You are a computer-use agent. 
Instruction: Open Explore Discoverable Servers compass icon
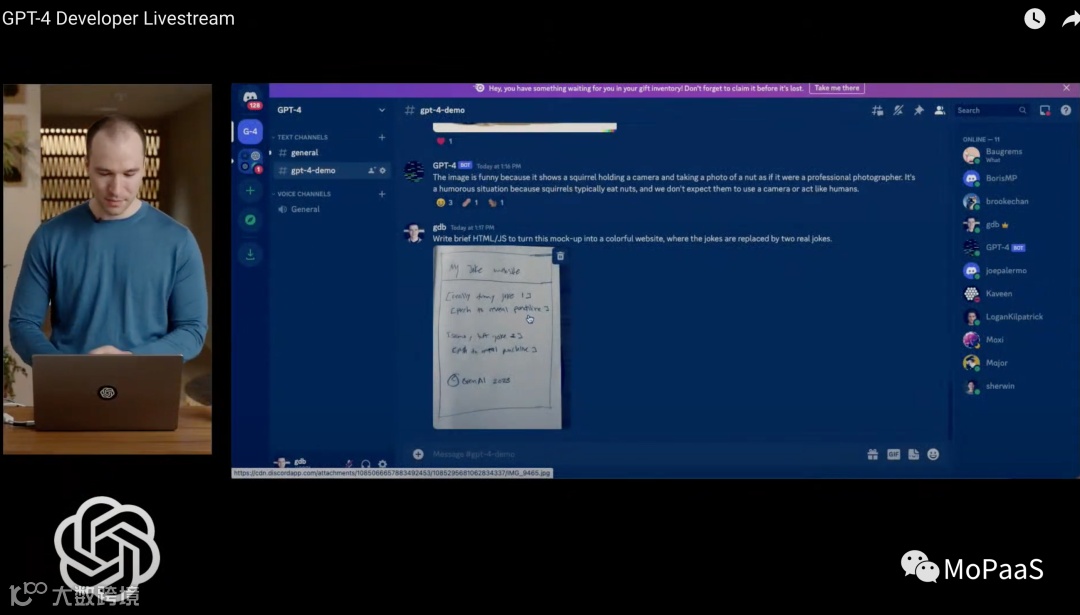tap(250, 220)
